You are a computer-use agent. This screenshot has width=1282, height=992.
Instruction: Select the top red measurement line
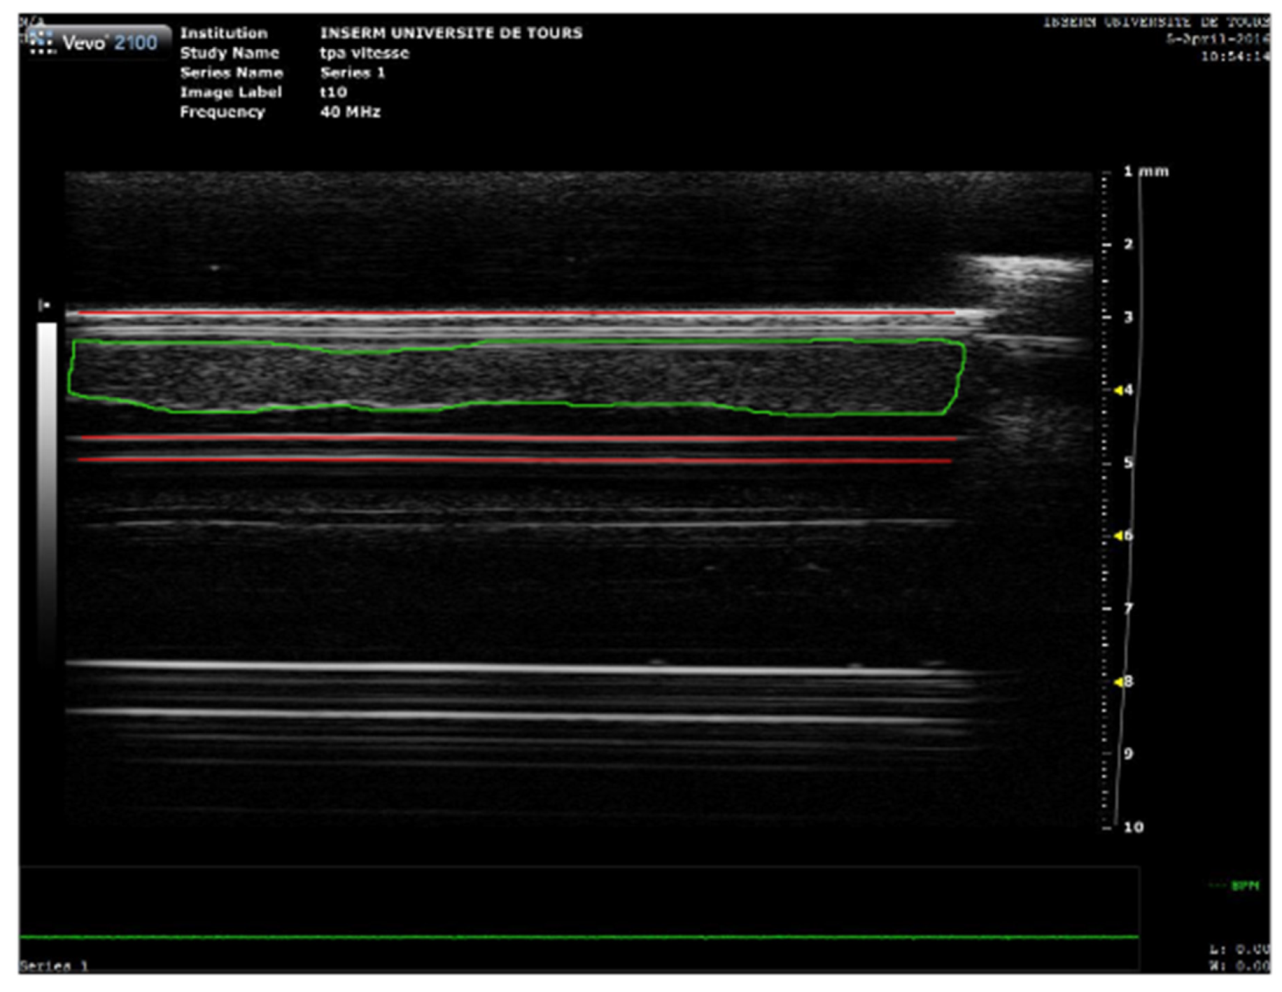500,314
